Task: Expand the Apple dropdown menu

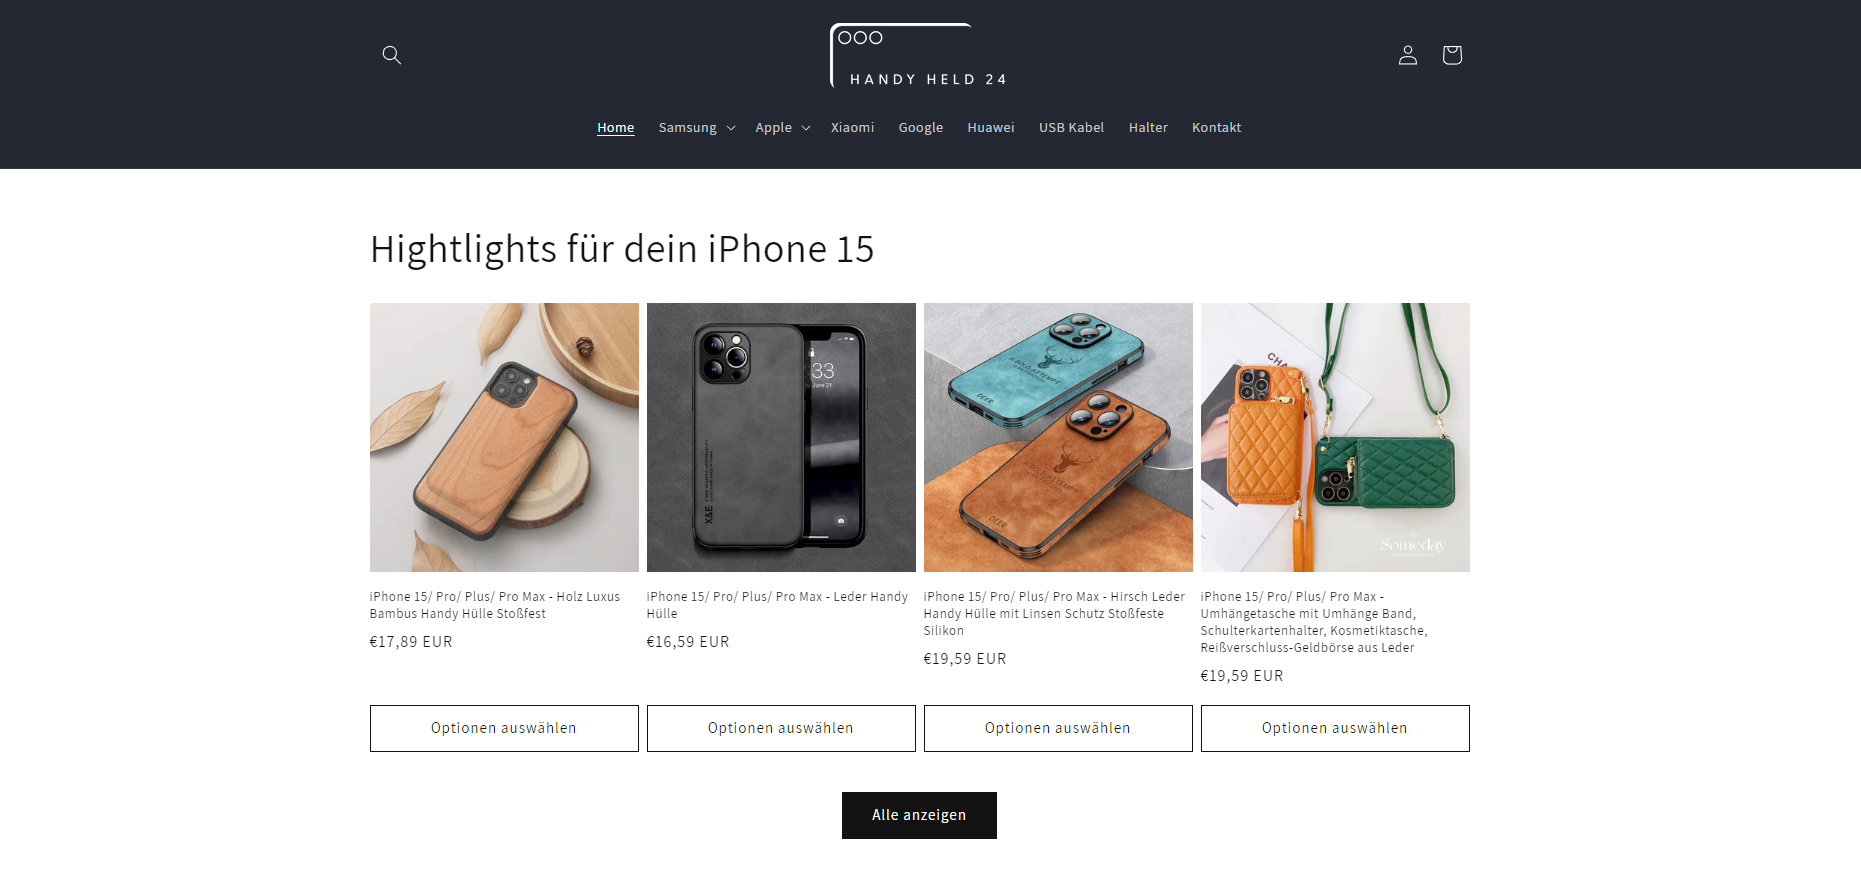Action: (x=783, y=128)
